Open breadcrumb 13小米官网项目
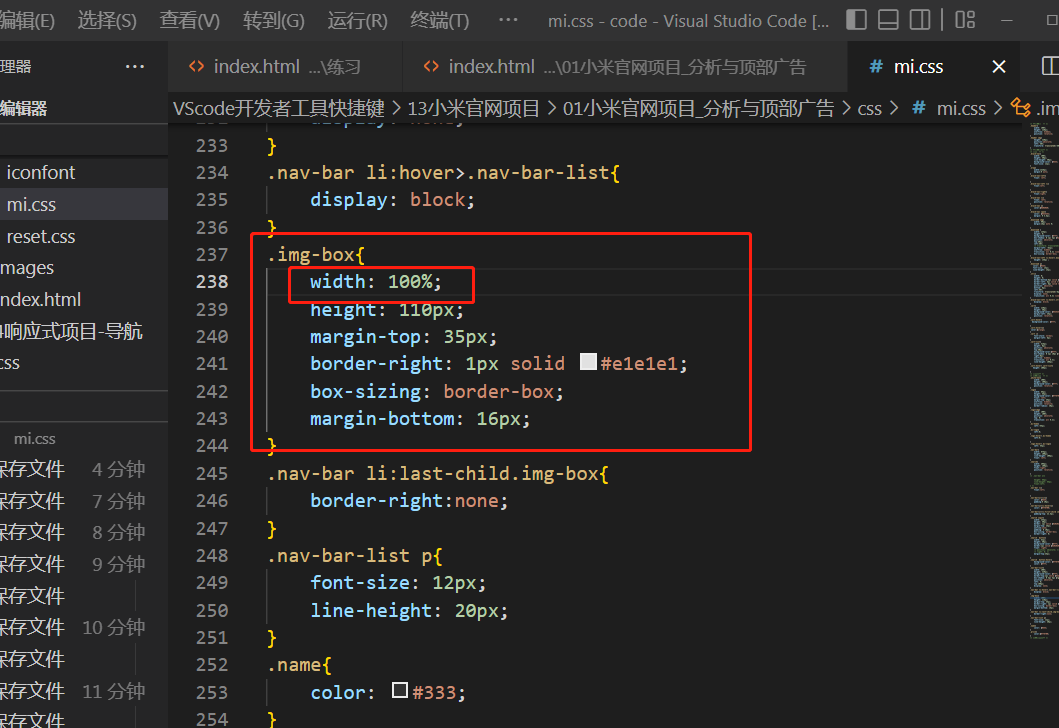The height and width of the screenshot is (728, 1059). 473,108
